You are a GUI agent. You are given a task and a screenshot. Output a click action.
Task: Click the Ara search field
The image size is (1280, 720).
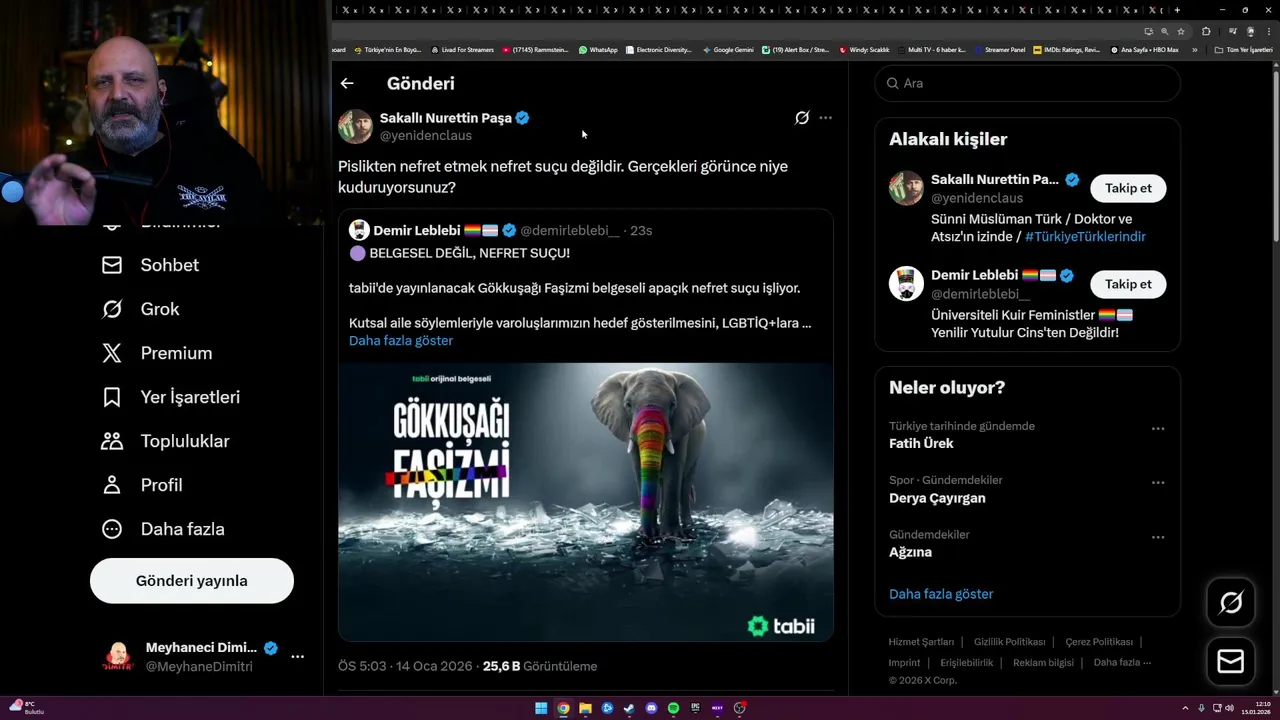pyautogui.click(x=1028, y=83)
